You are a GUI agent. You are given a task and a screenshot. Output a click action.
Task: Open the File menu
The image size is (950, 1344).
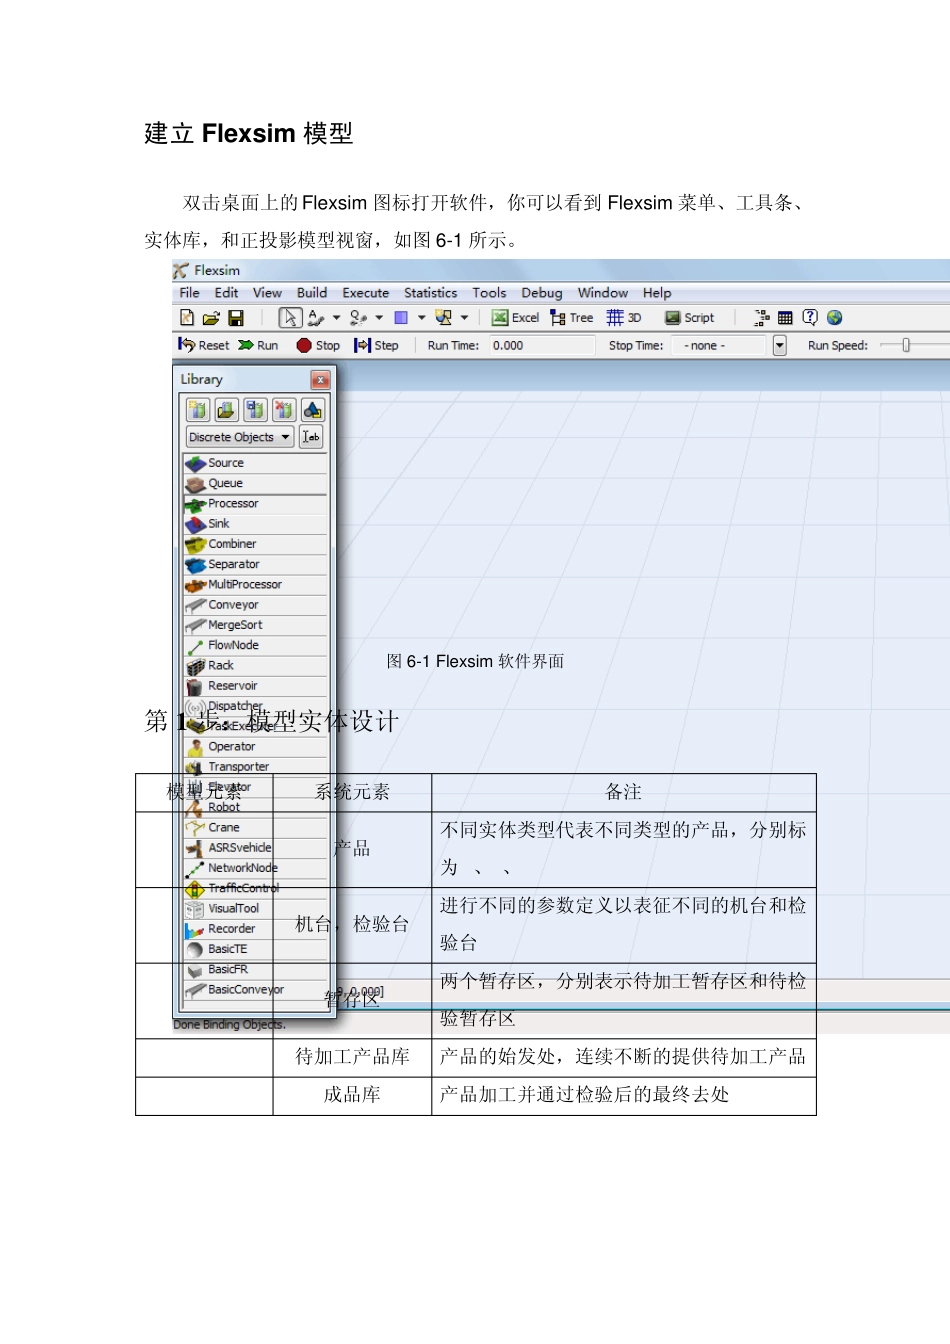(x=189, y=293)
